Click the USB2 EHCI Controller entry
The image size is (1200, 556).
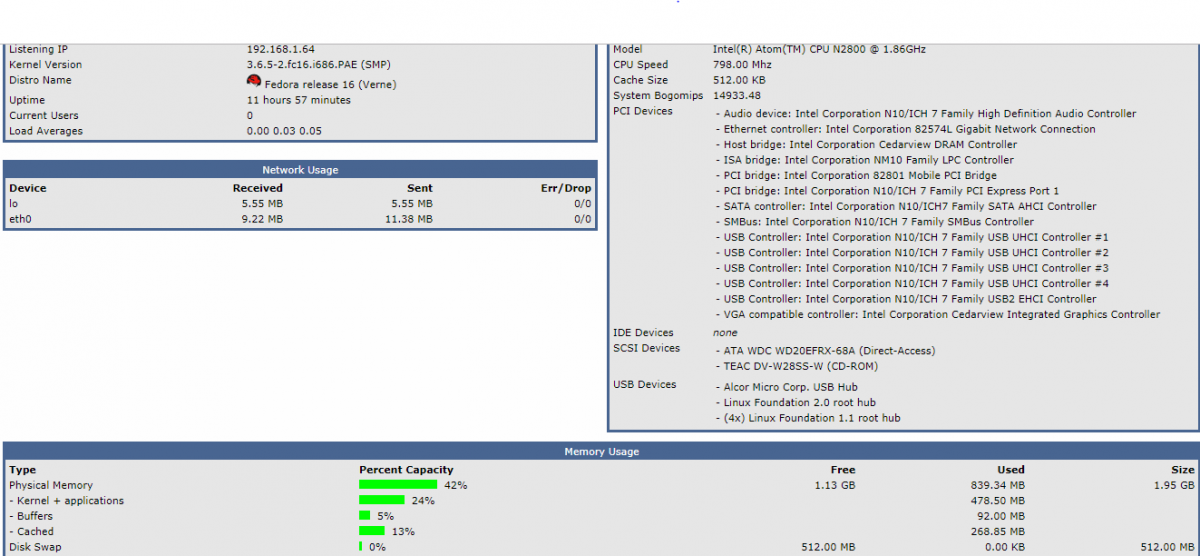point(906,299)
